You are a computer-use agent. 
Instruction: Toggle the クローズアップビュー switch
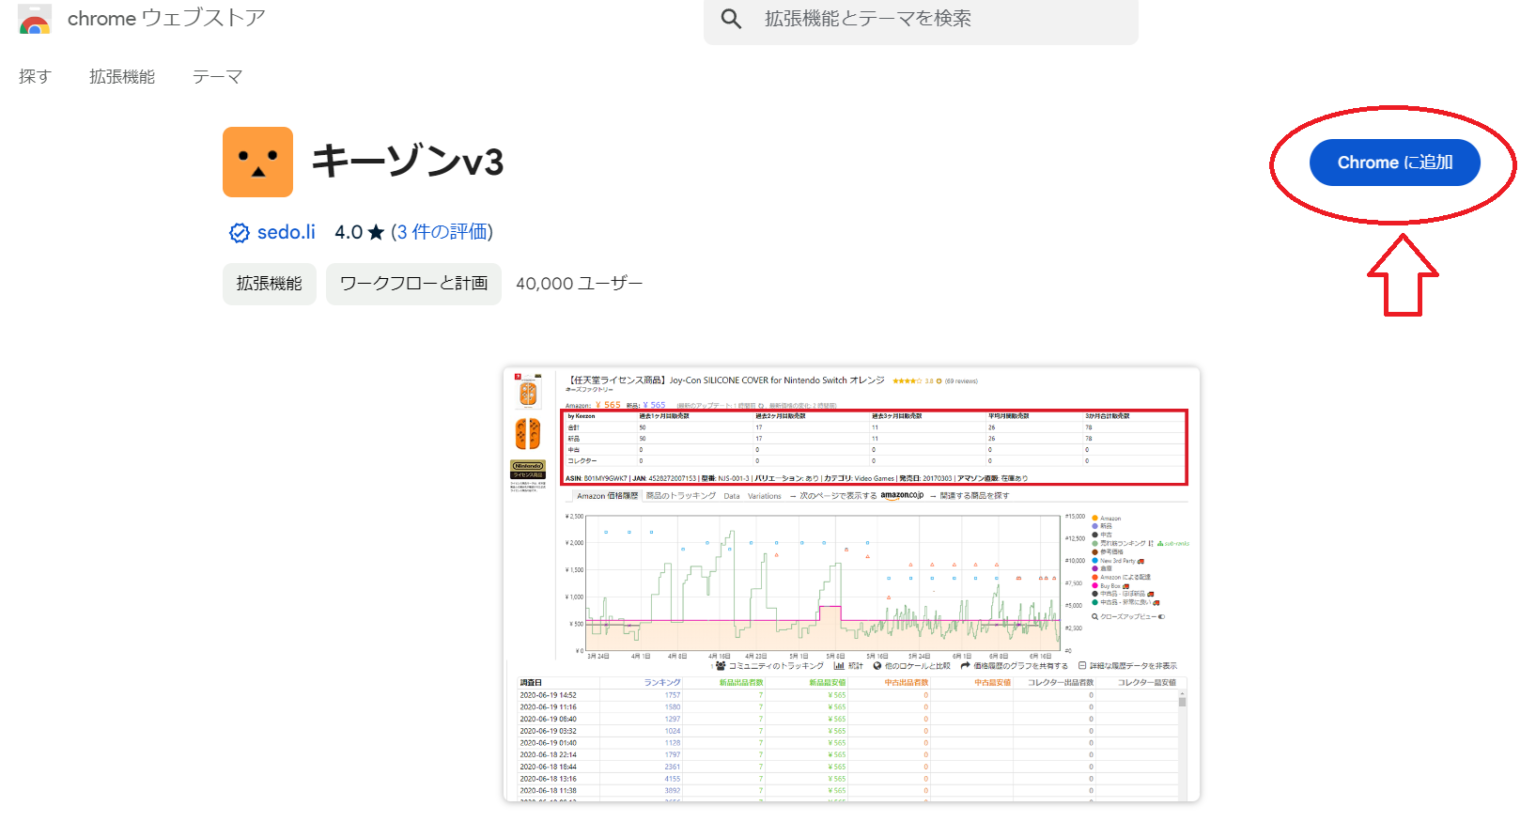click(1163, 616)
